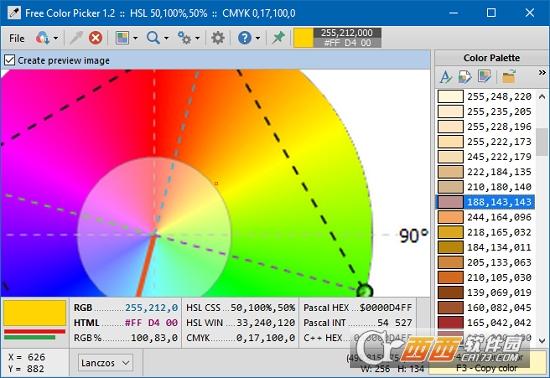
Task: Select palette row 205,133,063
Action: point(486,262)
